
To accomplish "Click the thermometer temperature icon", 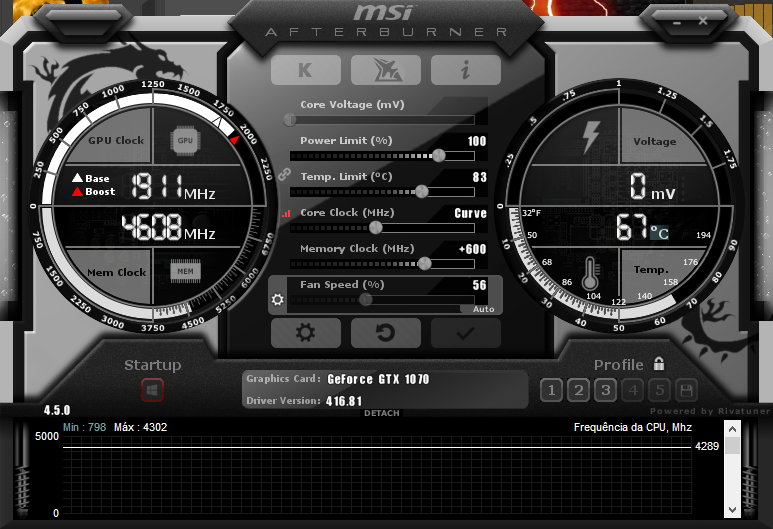I will (591, 274).
